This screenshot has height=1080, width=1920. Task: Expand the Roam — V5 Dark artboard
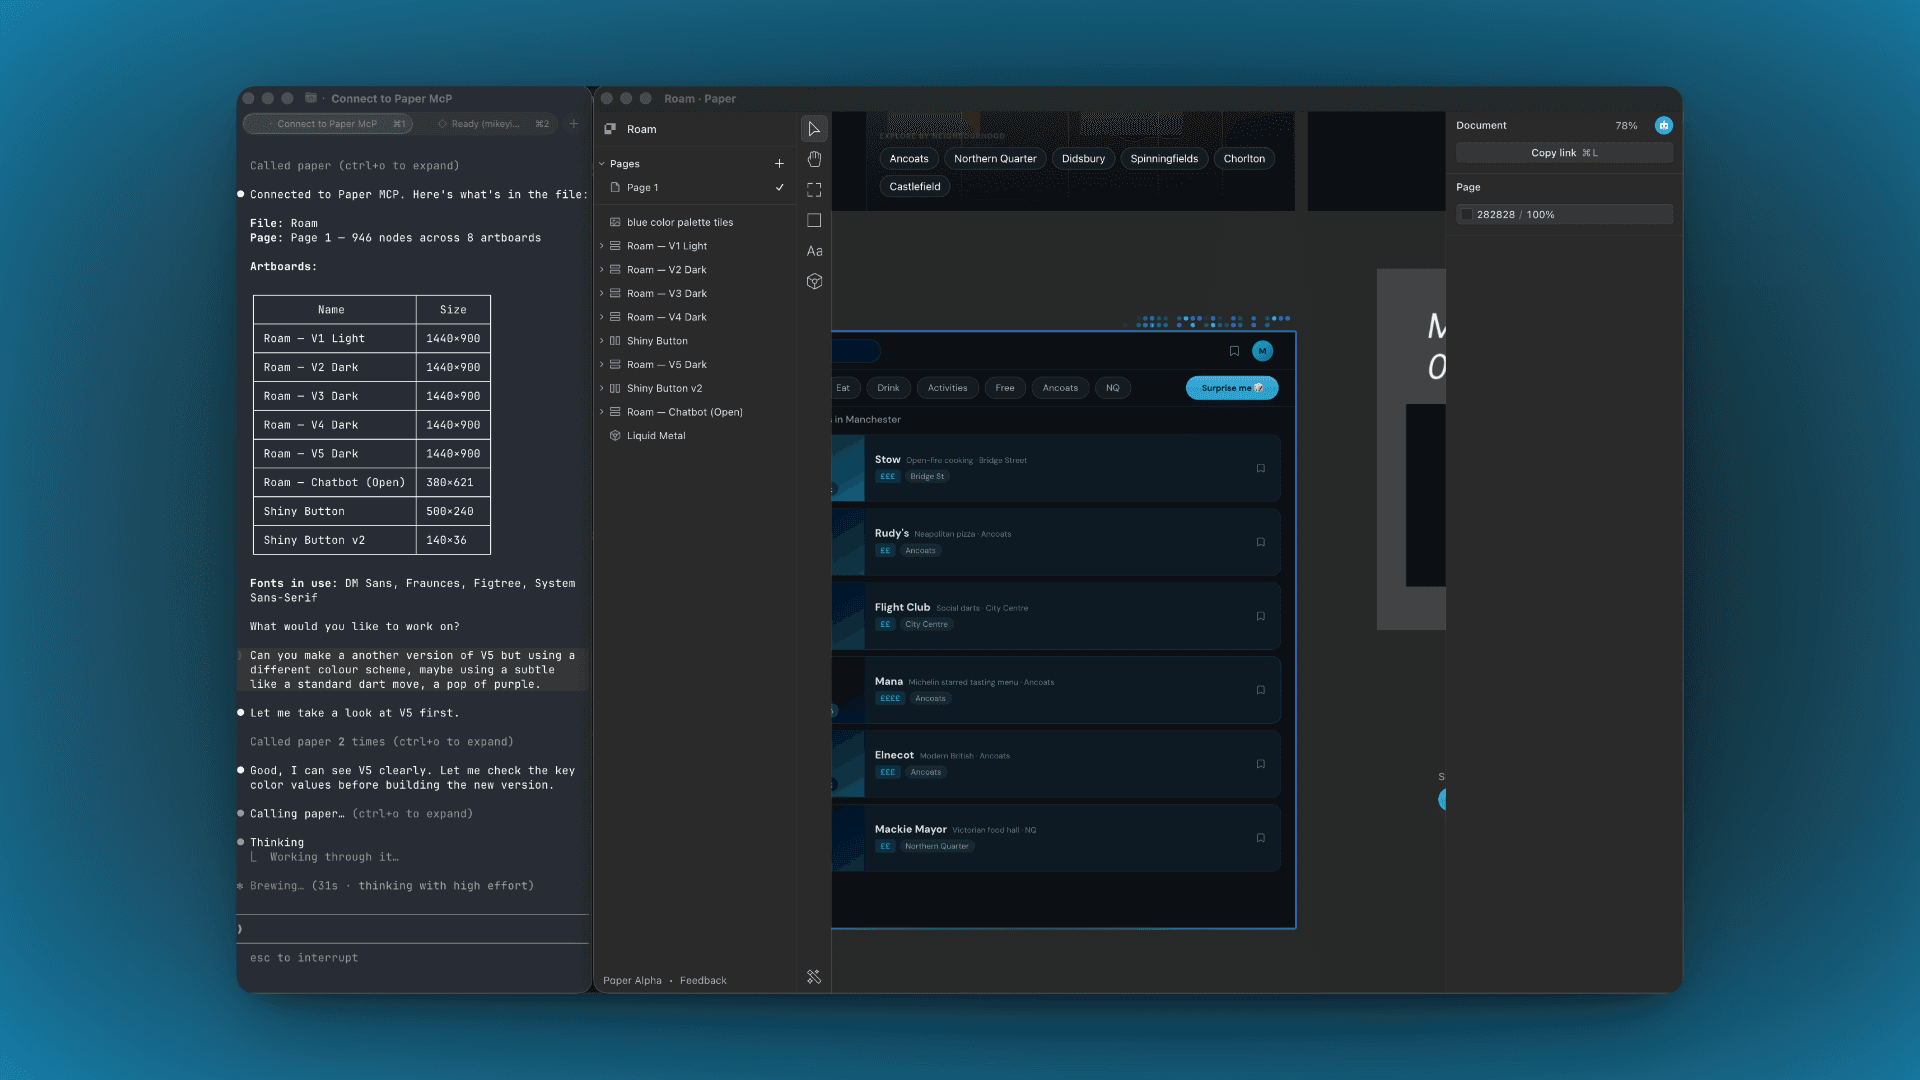click(603, 364)
